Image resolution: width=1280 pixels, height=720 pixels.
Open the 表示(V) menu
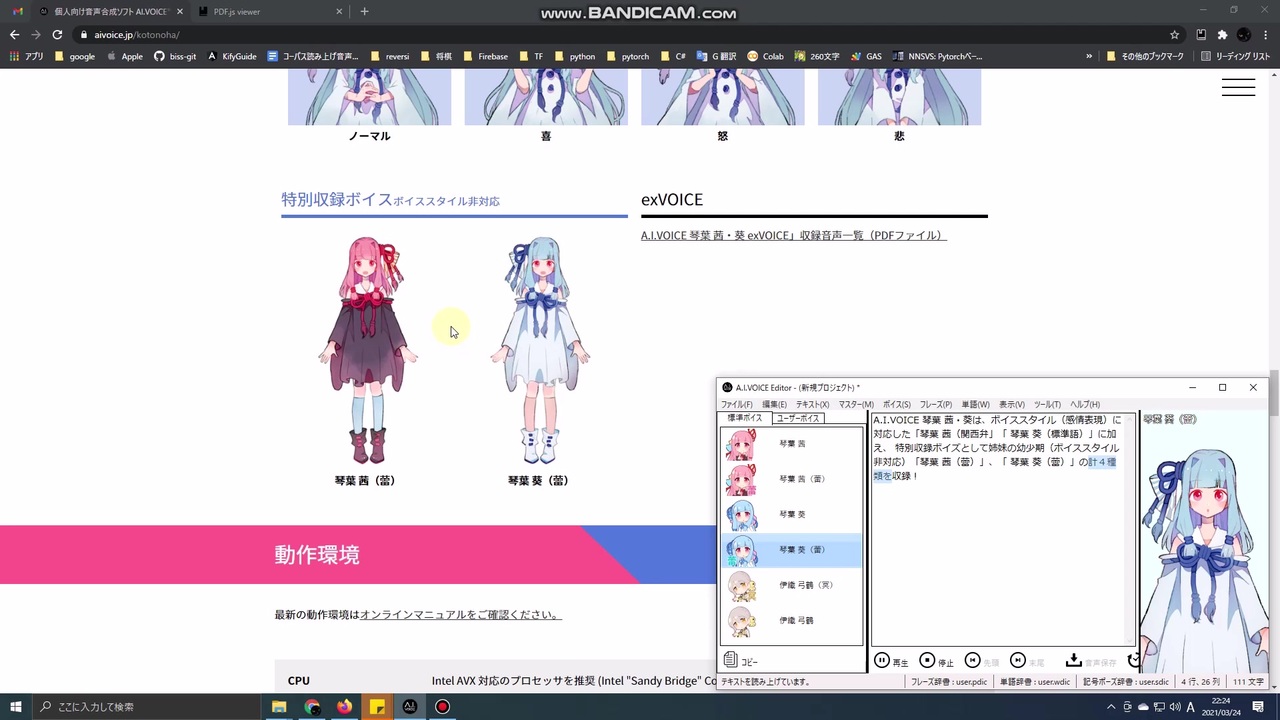pyautogui.click(x=1012, y=404)
